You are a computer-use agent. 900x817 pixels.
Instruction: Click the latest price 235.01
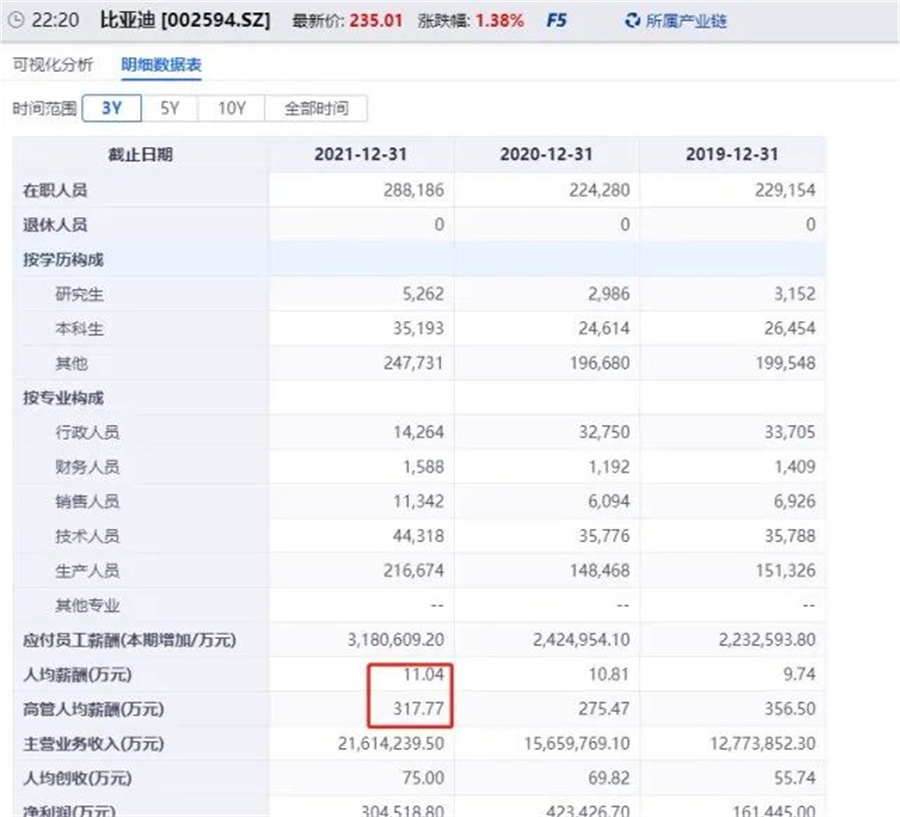pyautogui.click(x=376, y=21)
